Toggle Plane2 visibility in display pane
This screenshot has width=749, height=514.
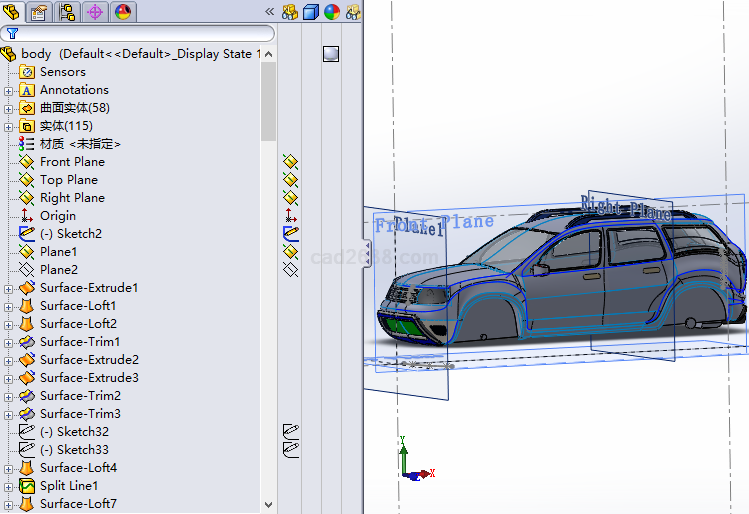pos(291,270)
